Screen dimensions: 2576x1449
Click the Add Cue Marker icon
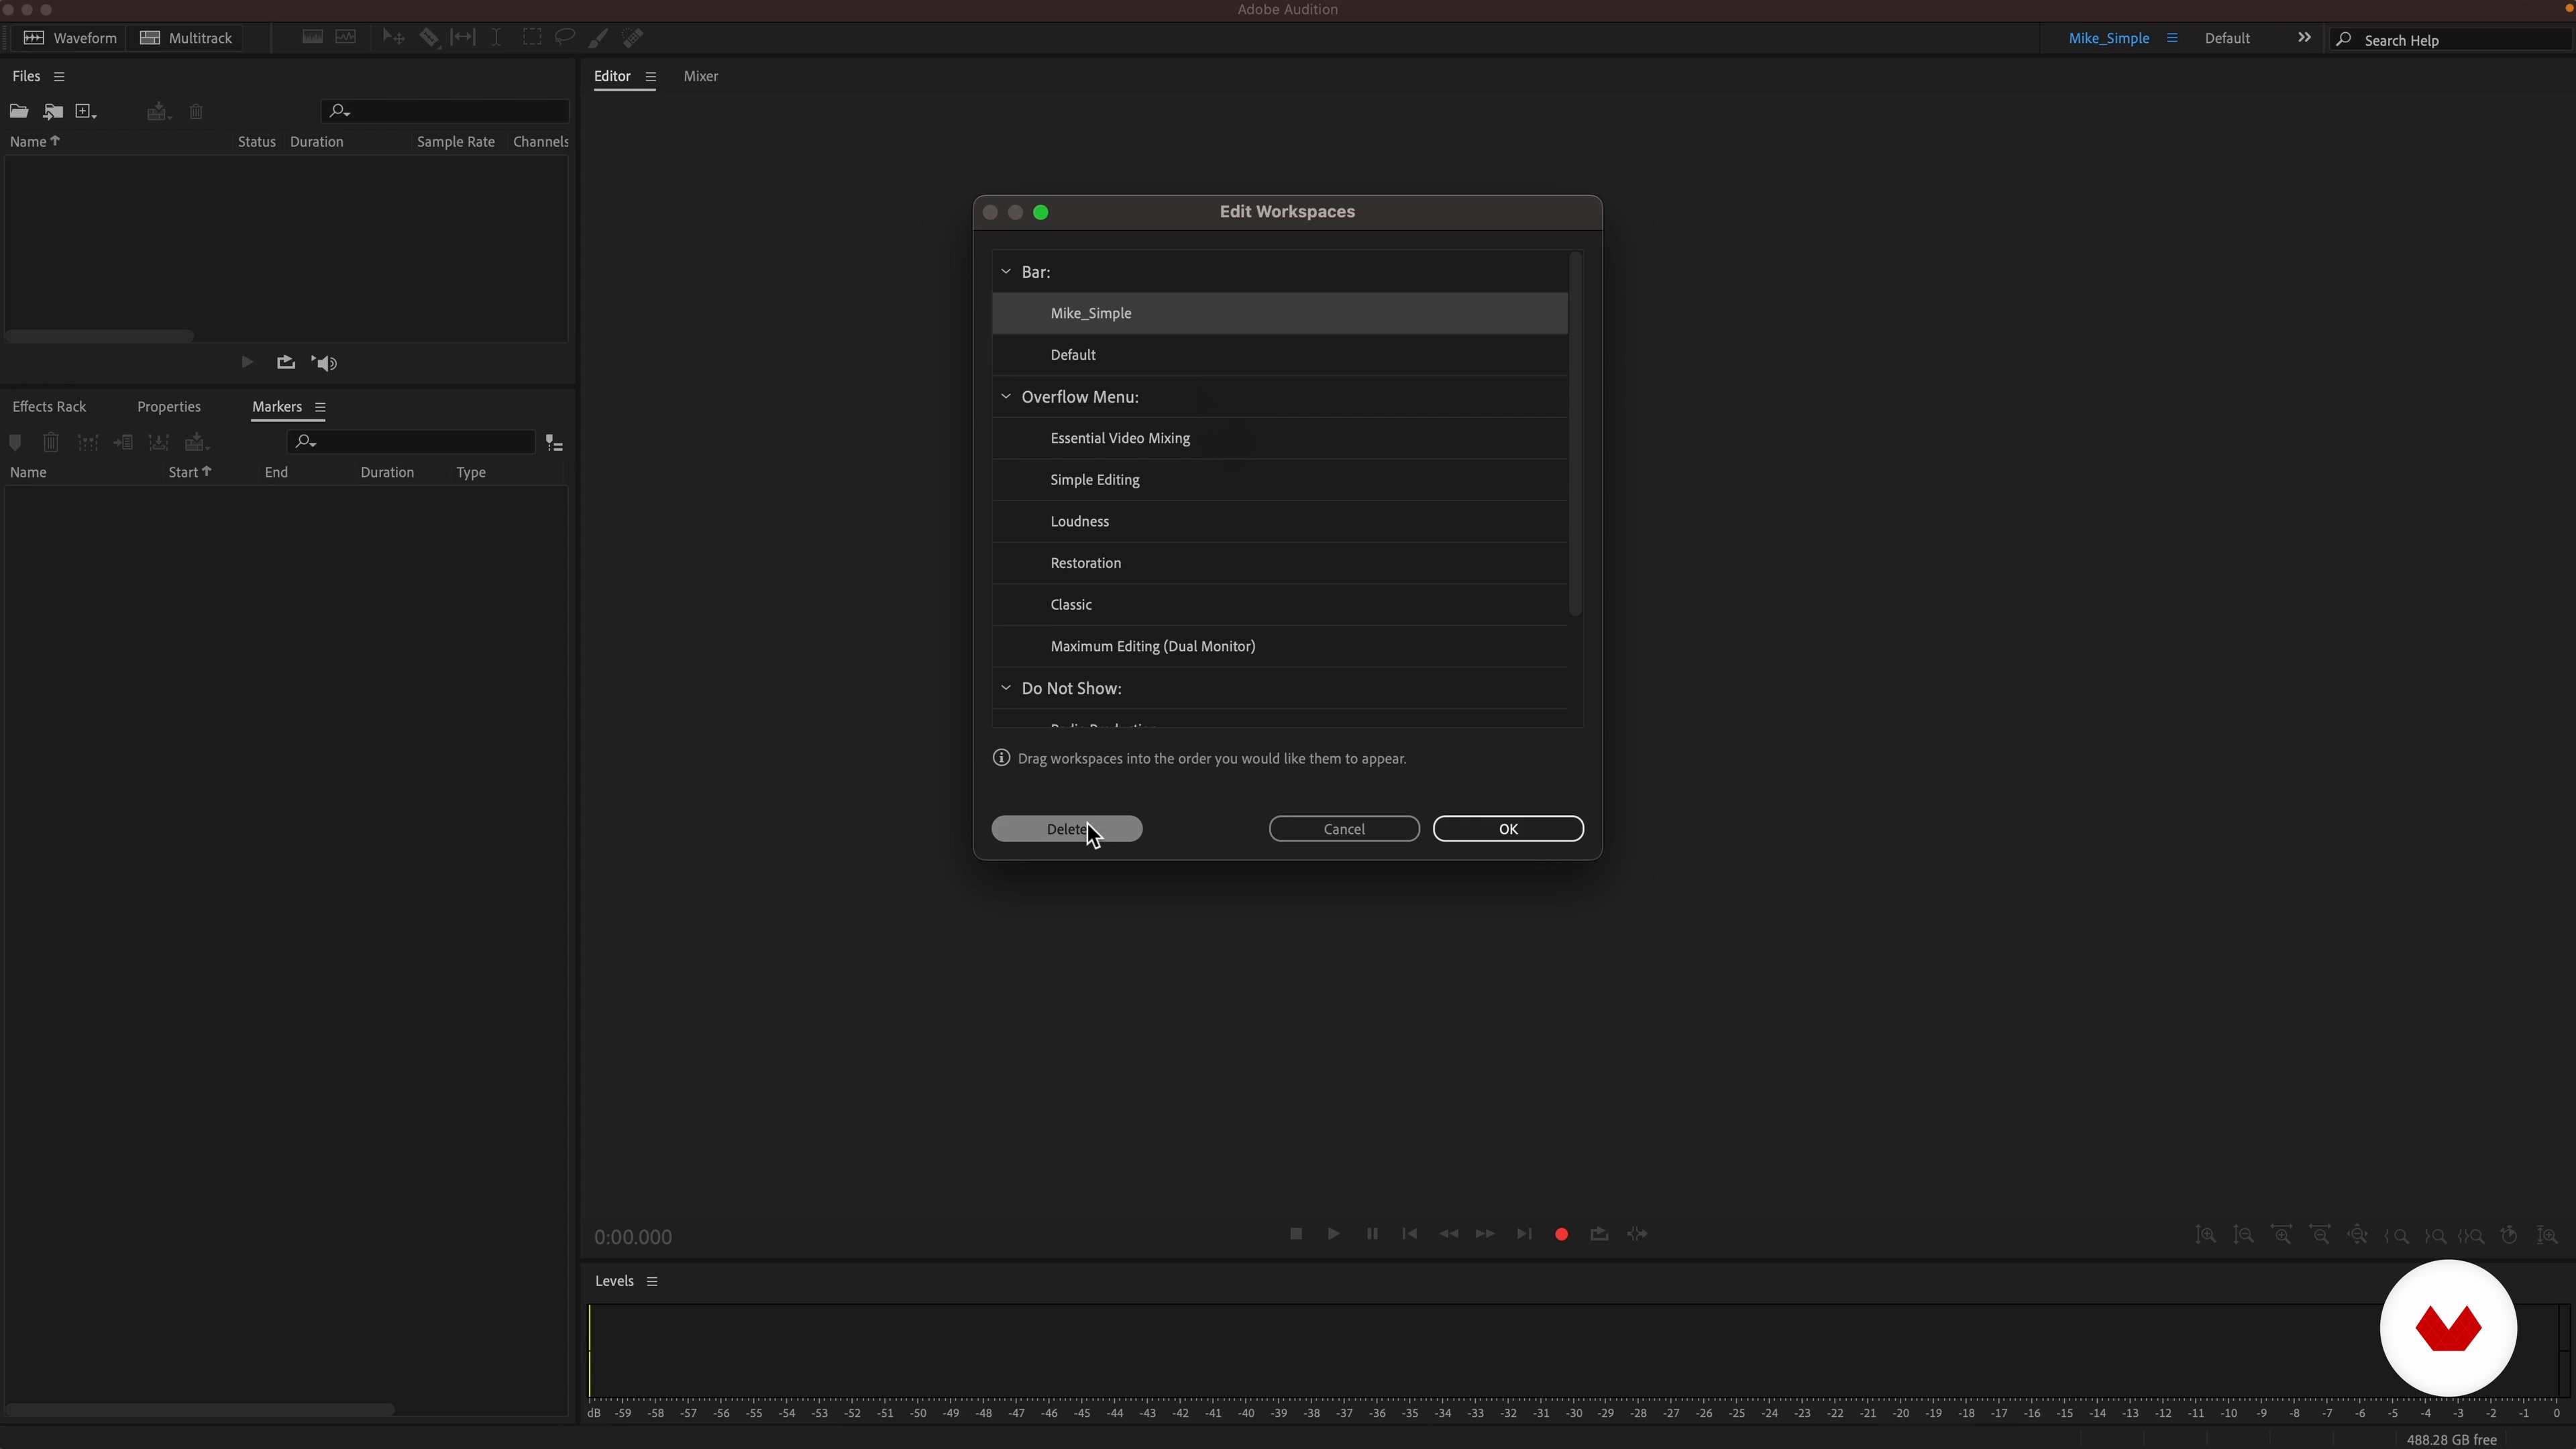(15, 442)
